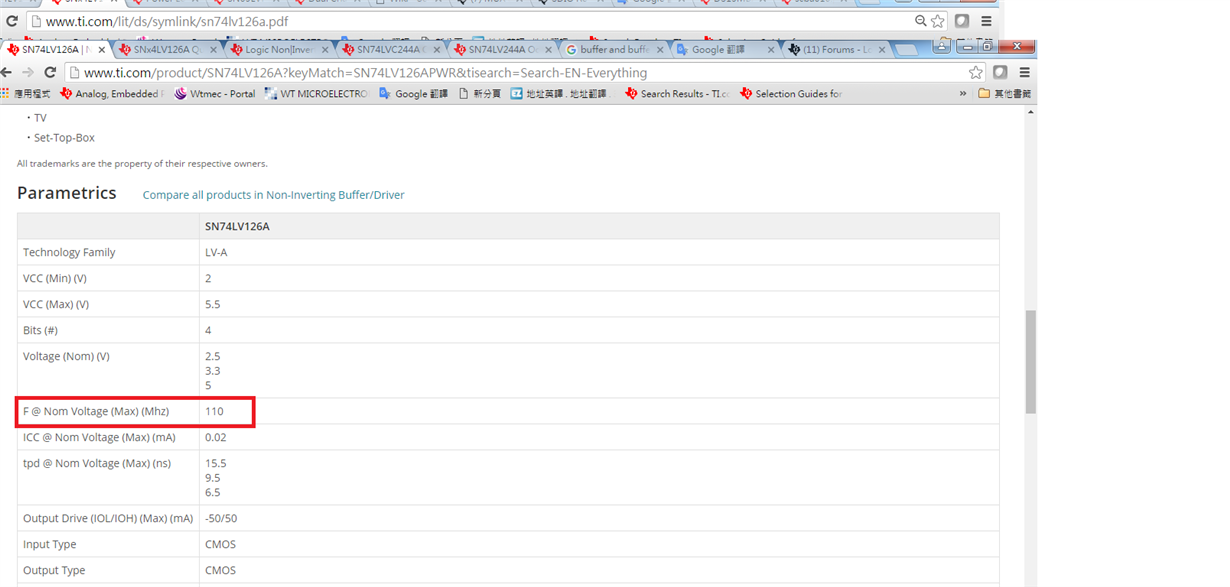
Task: Select the Input Type row label
Action: pyautogui.click(x=50, y=544)
